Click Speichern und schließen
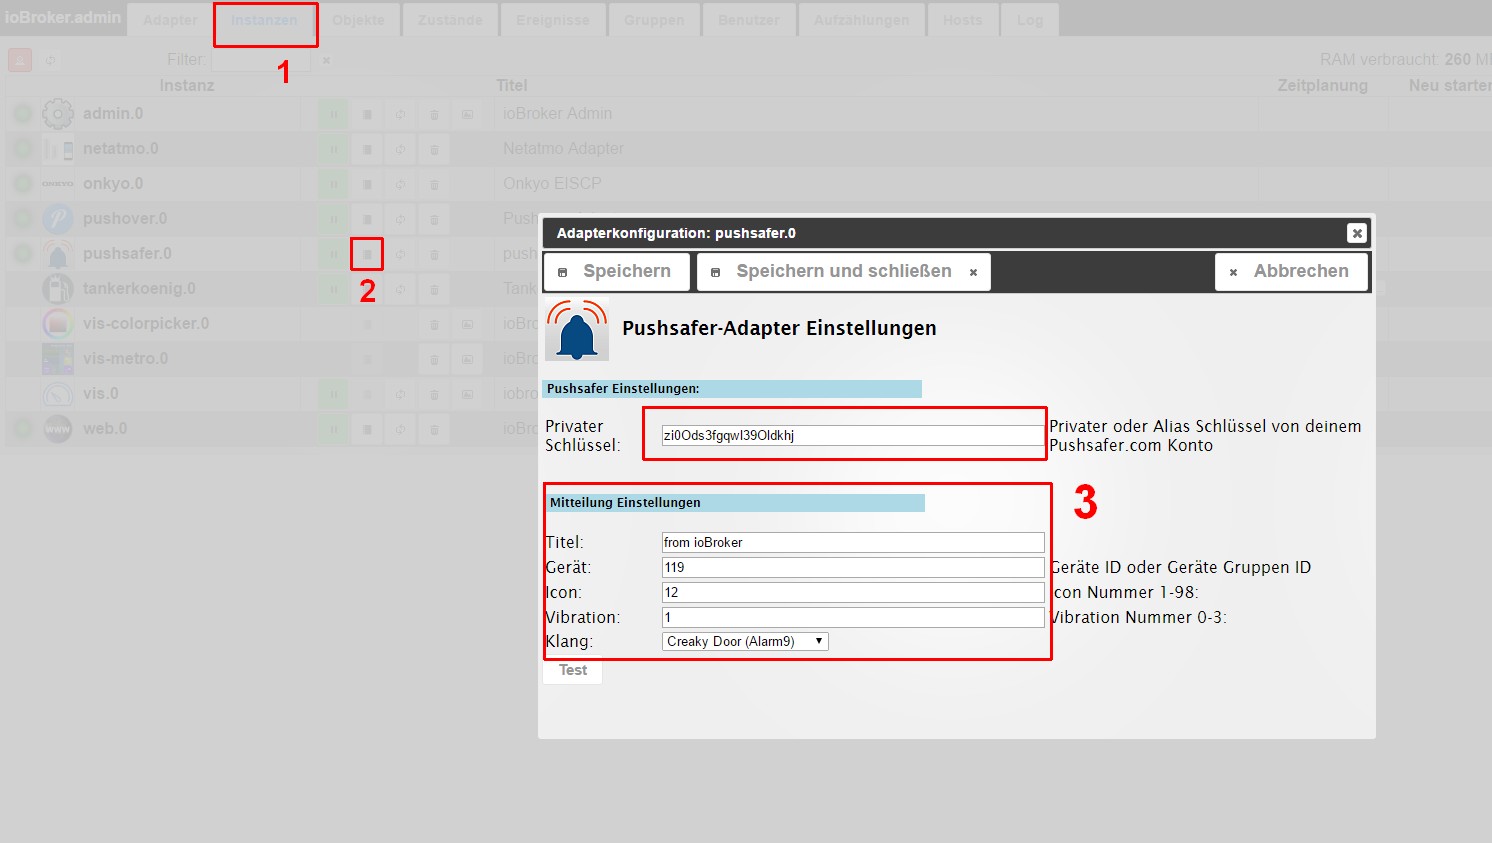The width and height of the screenshot is (1492, 843). pyautogui.click(x=844, y=272)
